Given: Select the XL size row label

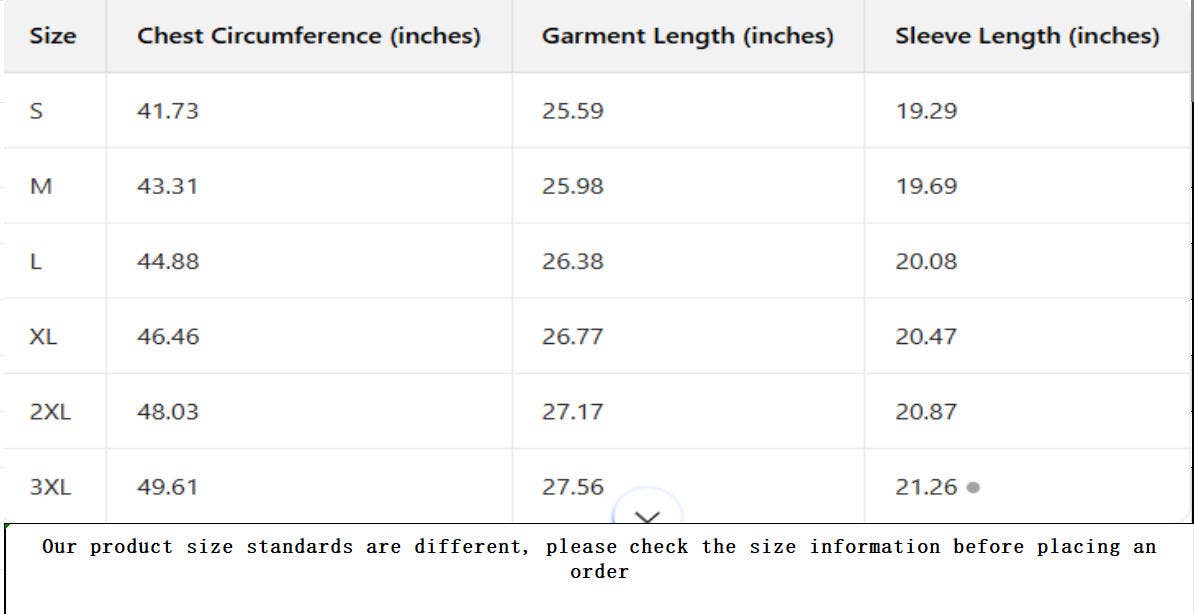Looking at the screenshot, I should coord(43,336).
